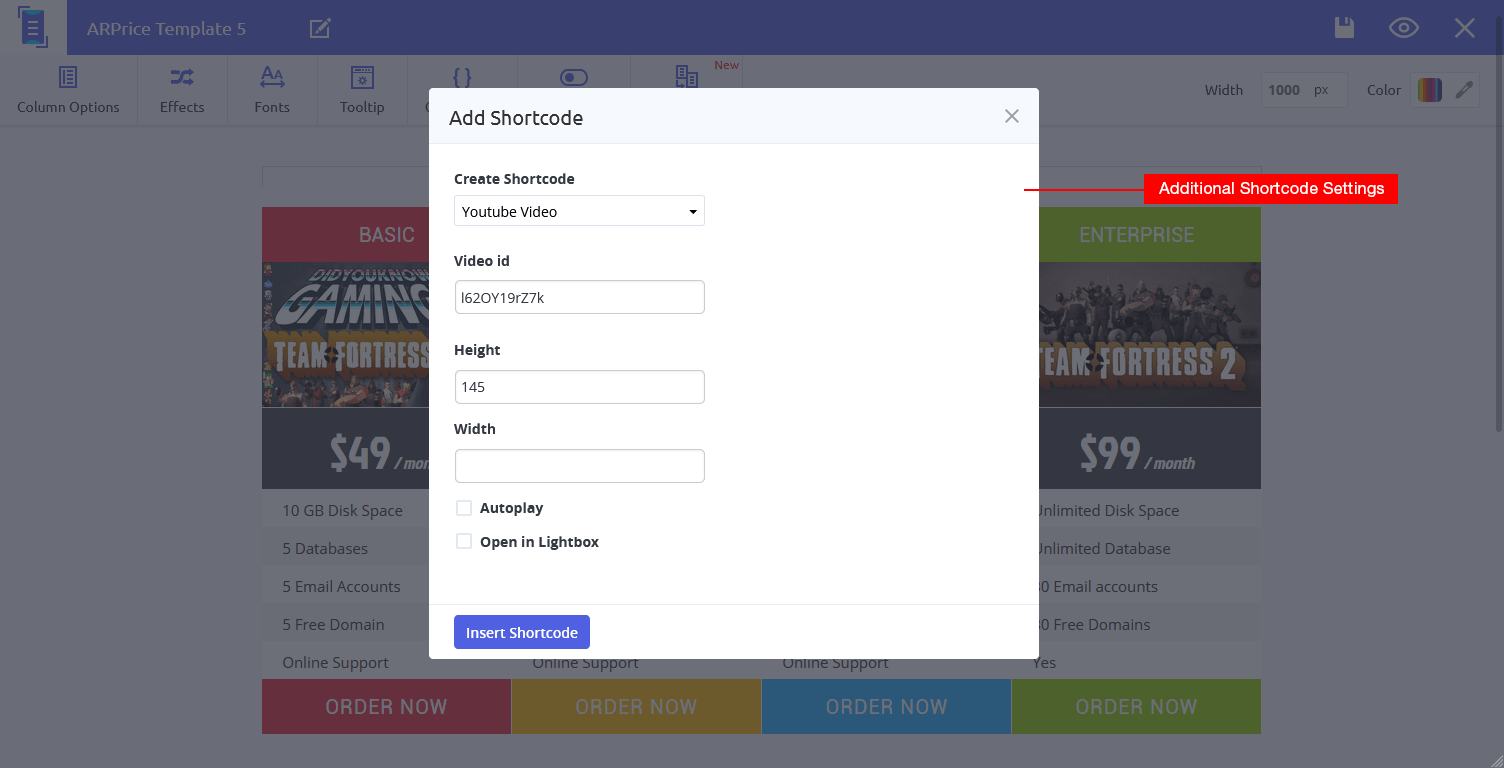Click the Height input showing 145
The width and height of the screenshot is (1504, 768).
580,387
